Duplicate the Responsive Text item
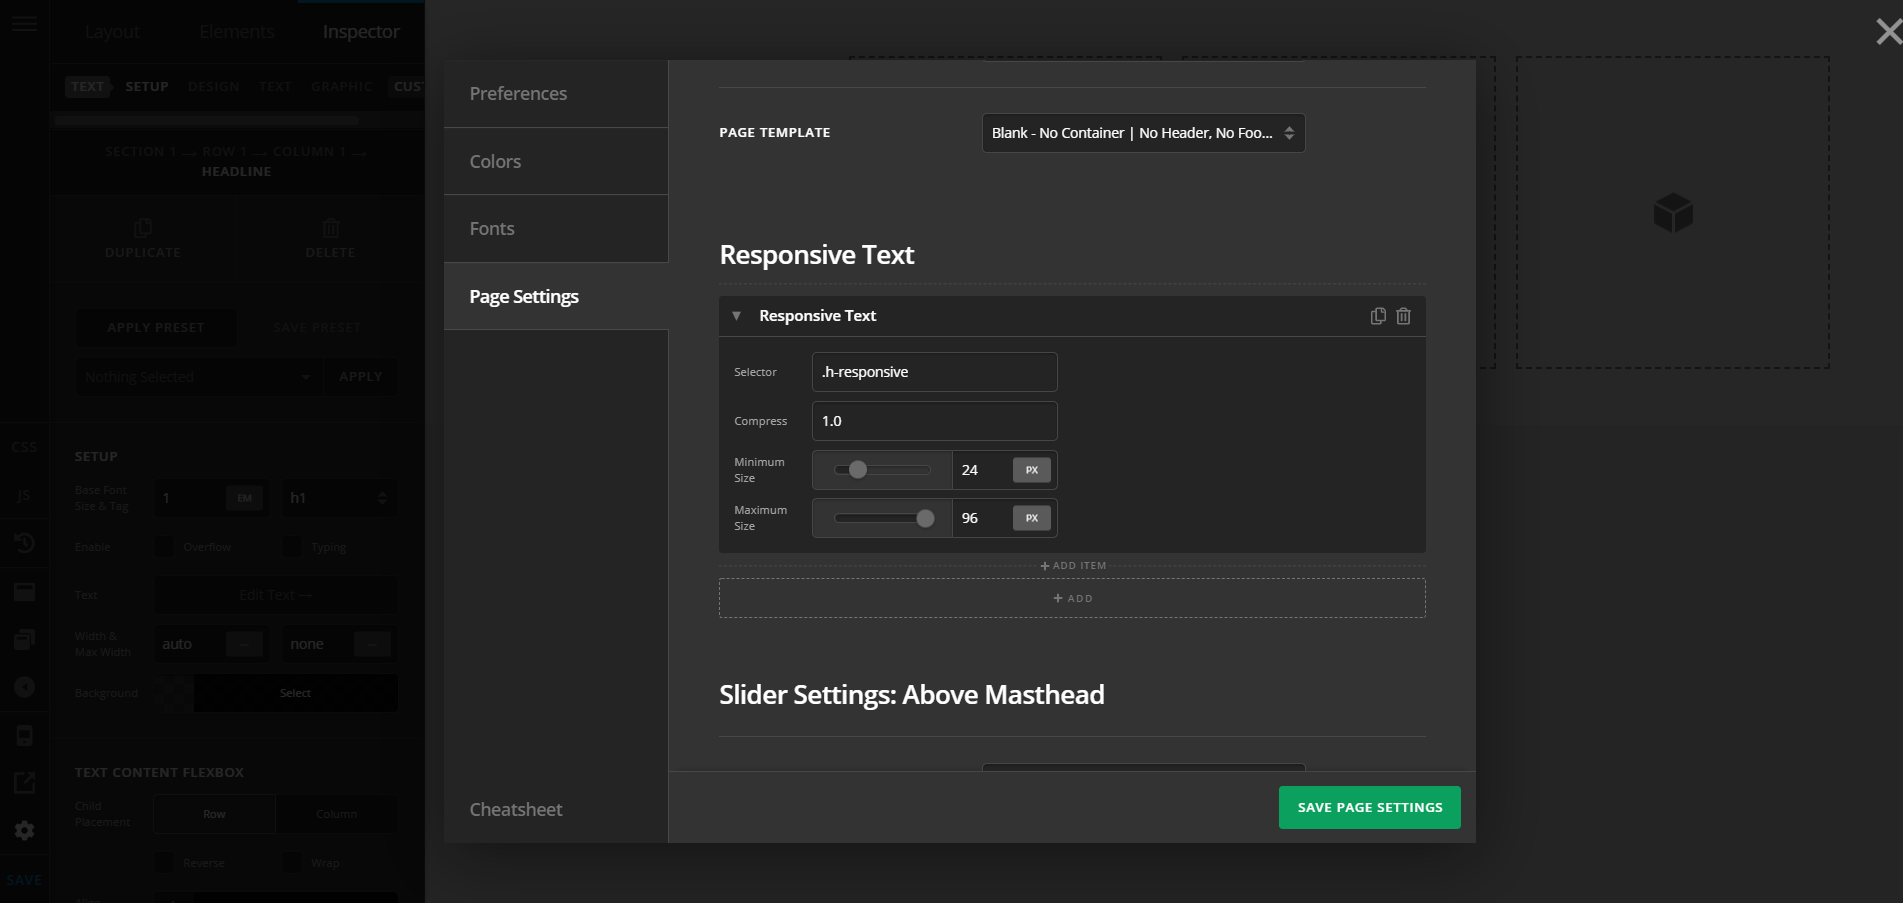 coord(1377,316)
